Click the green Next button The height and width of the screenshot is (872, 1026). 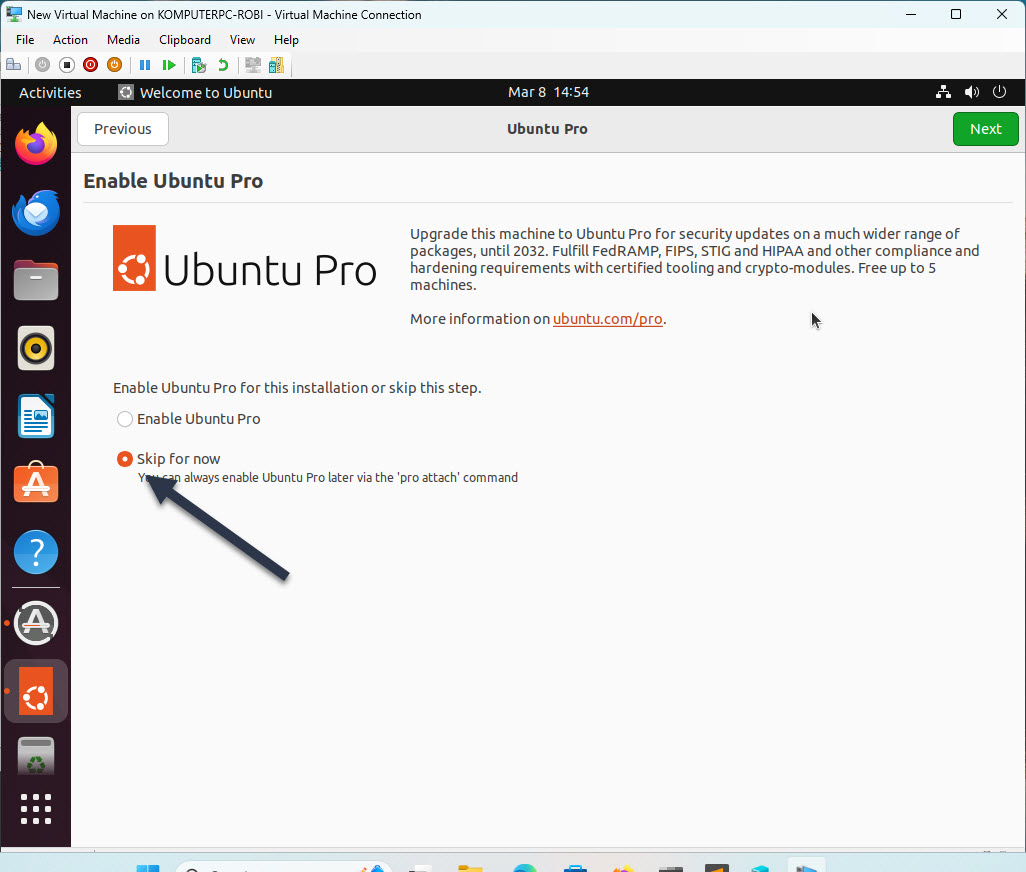985,129
